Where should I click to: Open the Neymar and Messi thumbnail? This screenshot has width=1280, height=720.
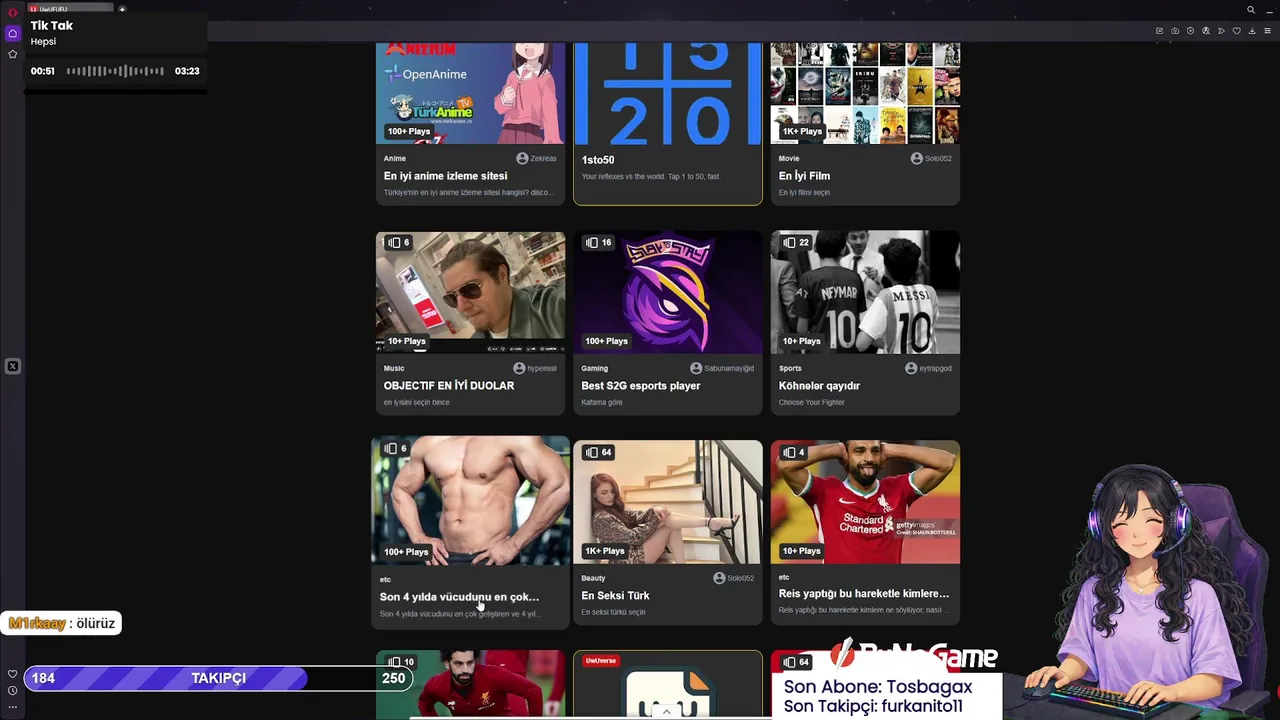[865, 292]
